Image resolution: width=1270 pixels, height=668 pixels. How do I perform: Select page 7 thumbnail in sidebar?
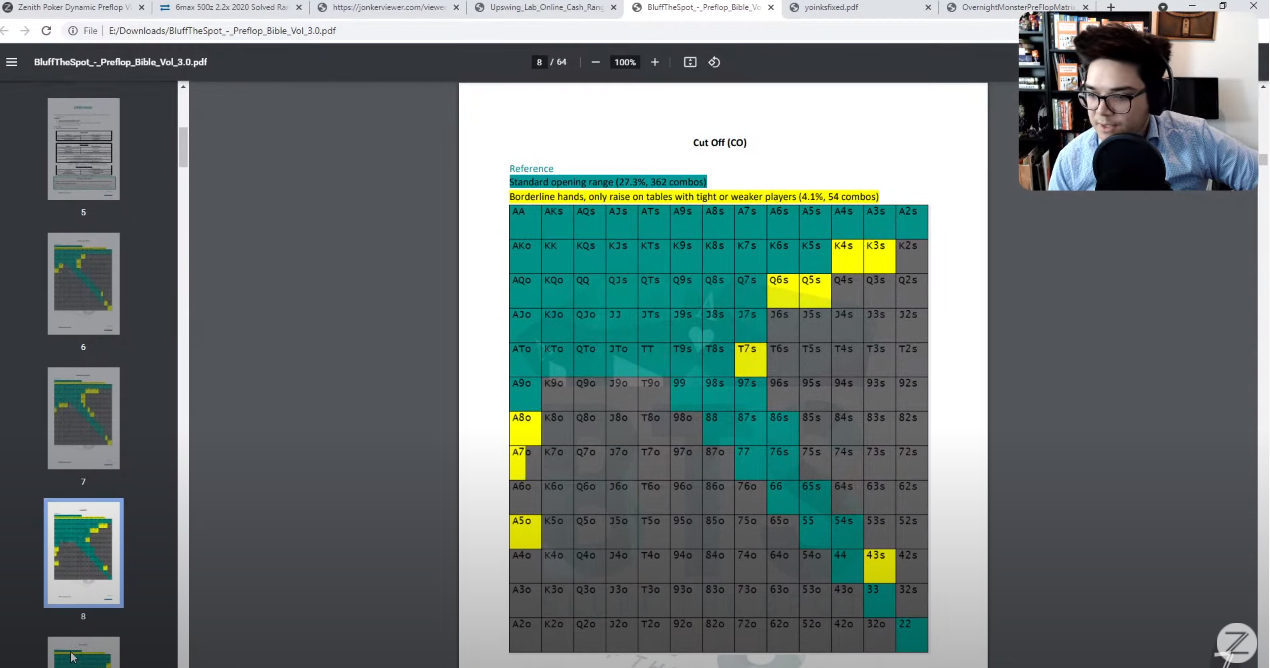tap(83, 418)
